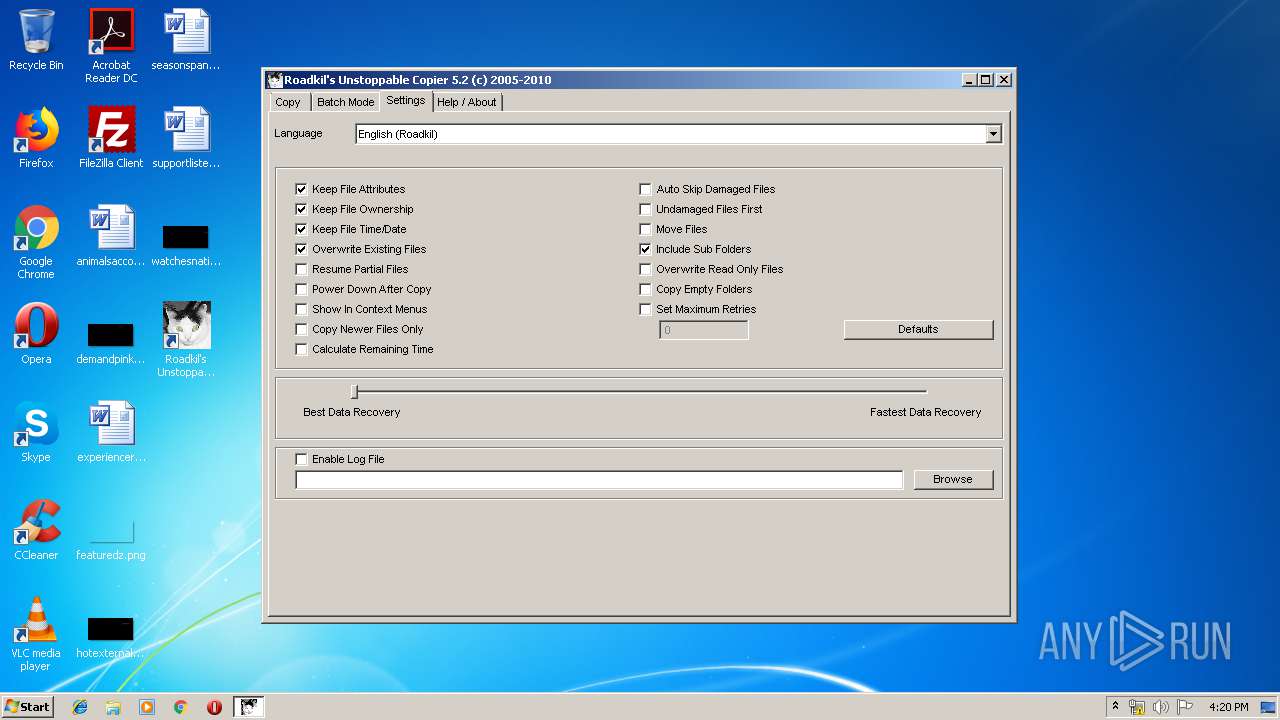The width and height of the screenshot is (1280, 720).
Task: Uncheck Keep File Ownership
Action: point(301,209)
